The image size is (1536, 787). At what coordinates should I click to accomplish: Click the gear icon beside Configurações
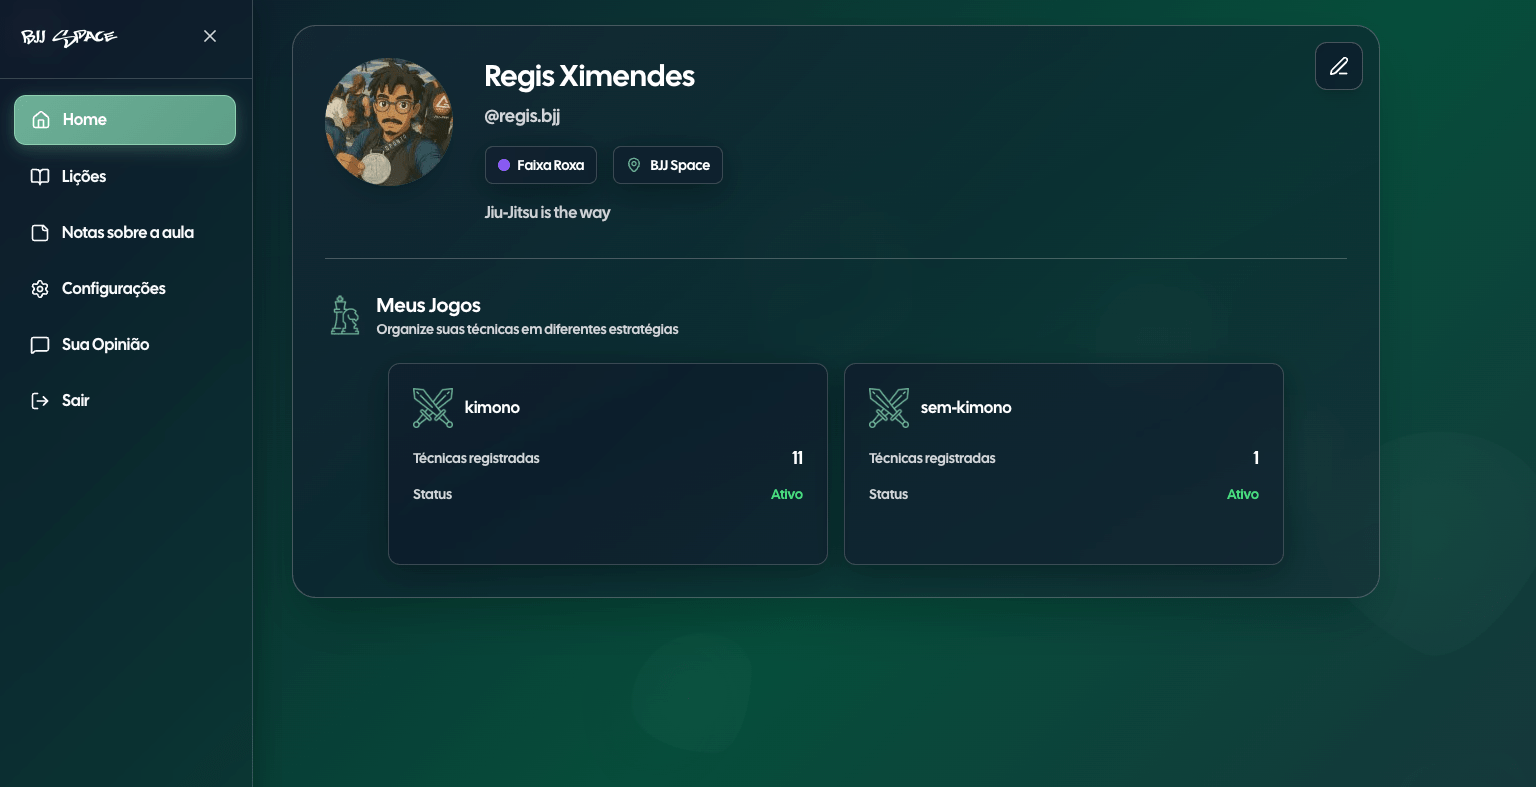pyautogui.click(x=40, y=289)
